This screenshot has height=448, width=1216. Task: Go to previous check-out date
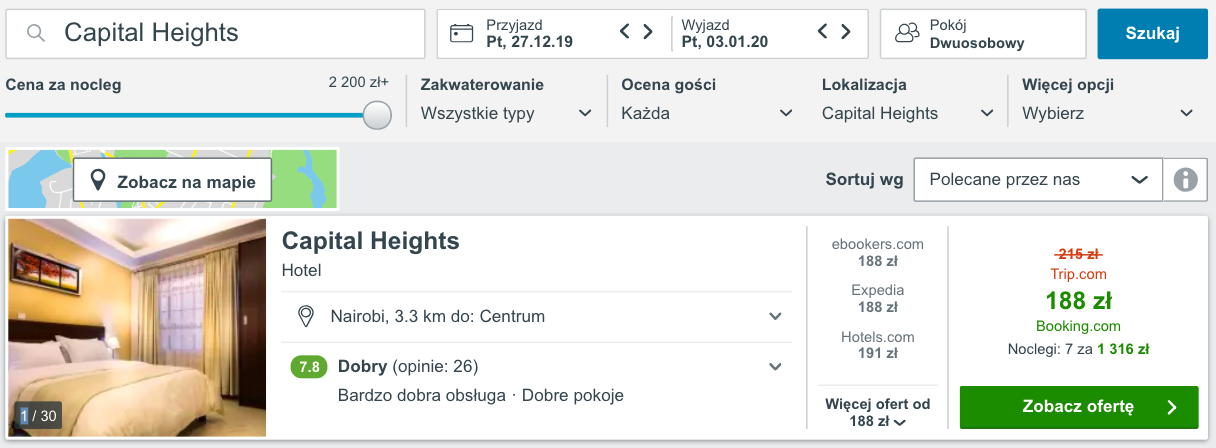(x=823, y=32)
